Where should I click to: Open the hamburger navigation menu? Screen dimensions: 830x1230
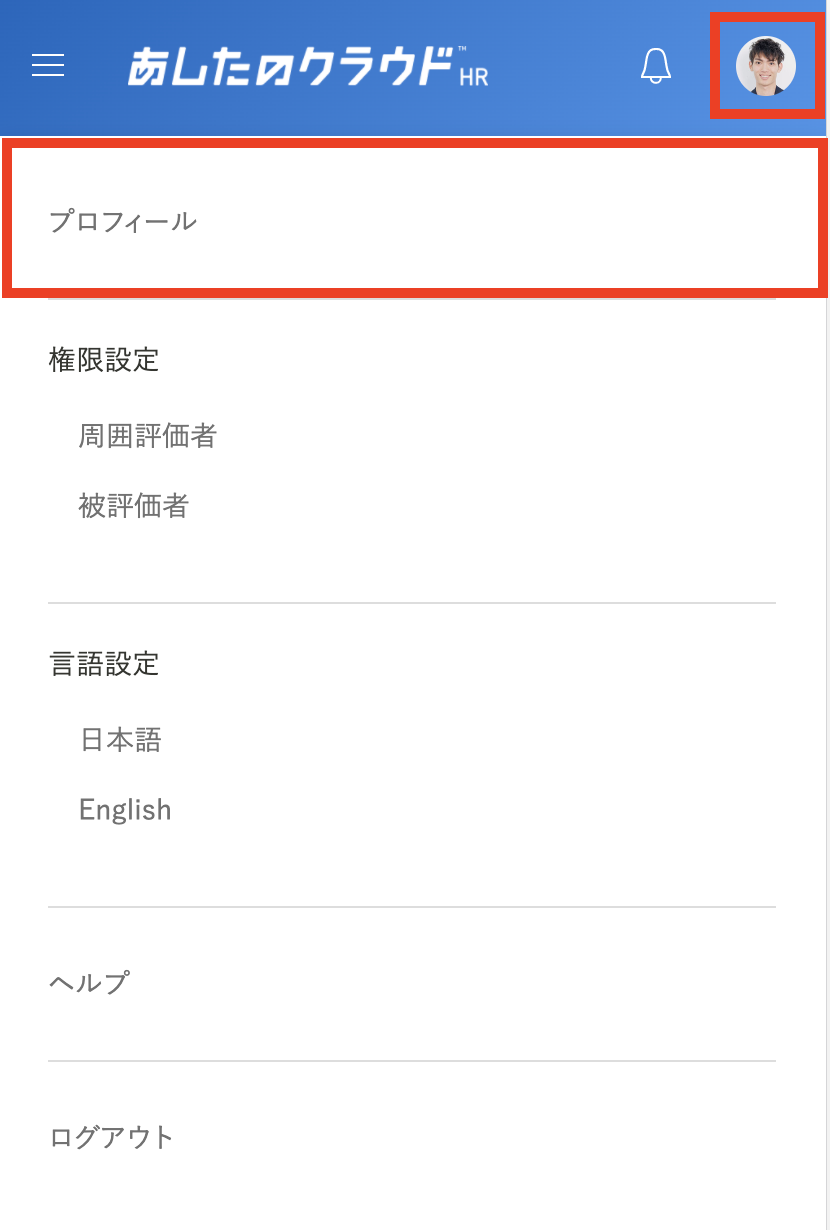click(48, 66)
